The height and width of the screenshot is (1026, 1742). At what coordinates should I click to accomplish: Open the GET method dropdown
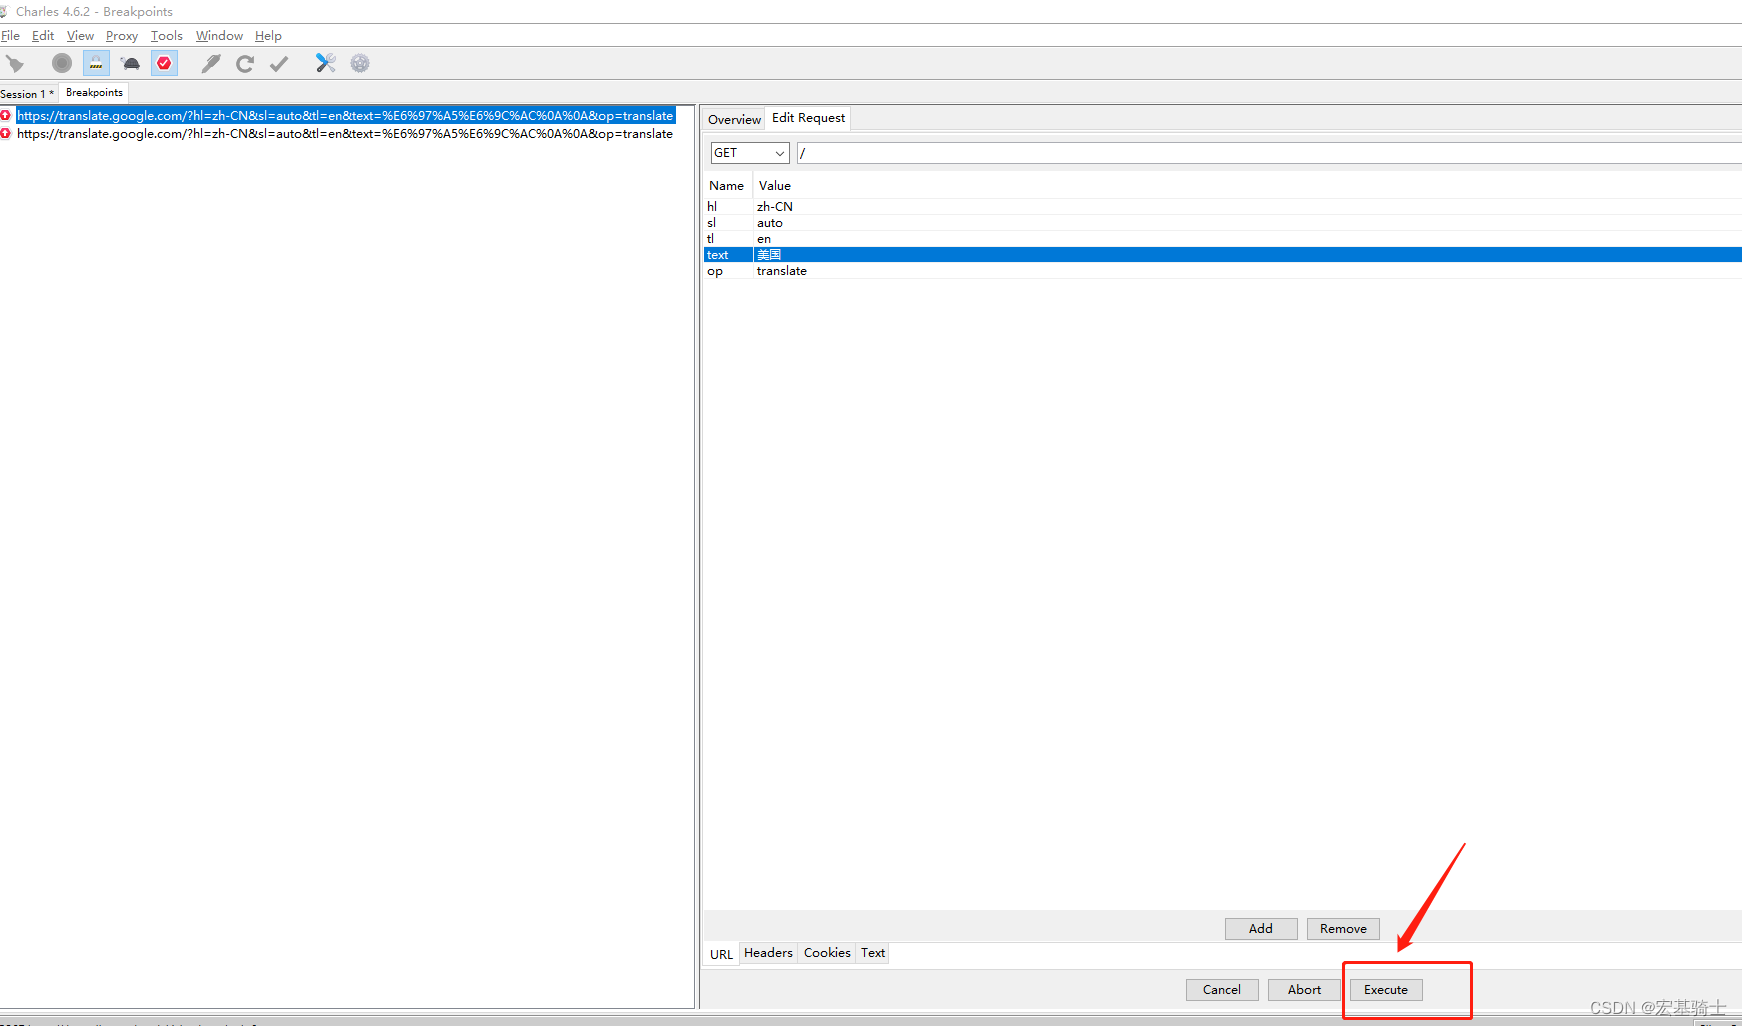click(x=750, y=153)
